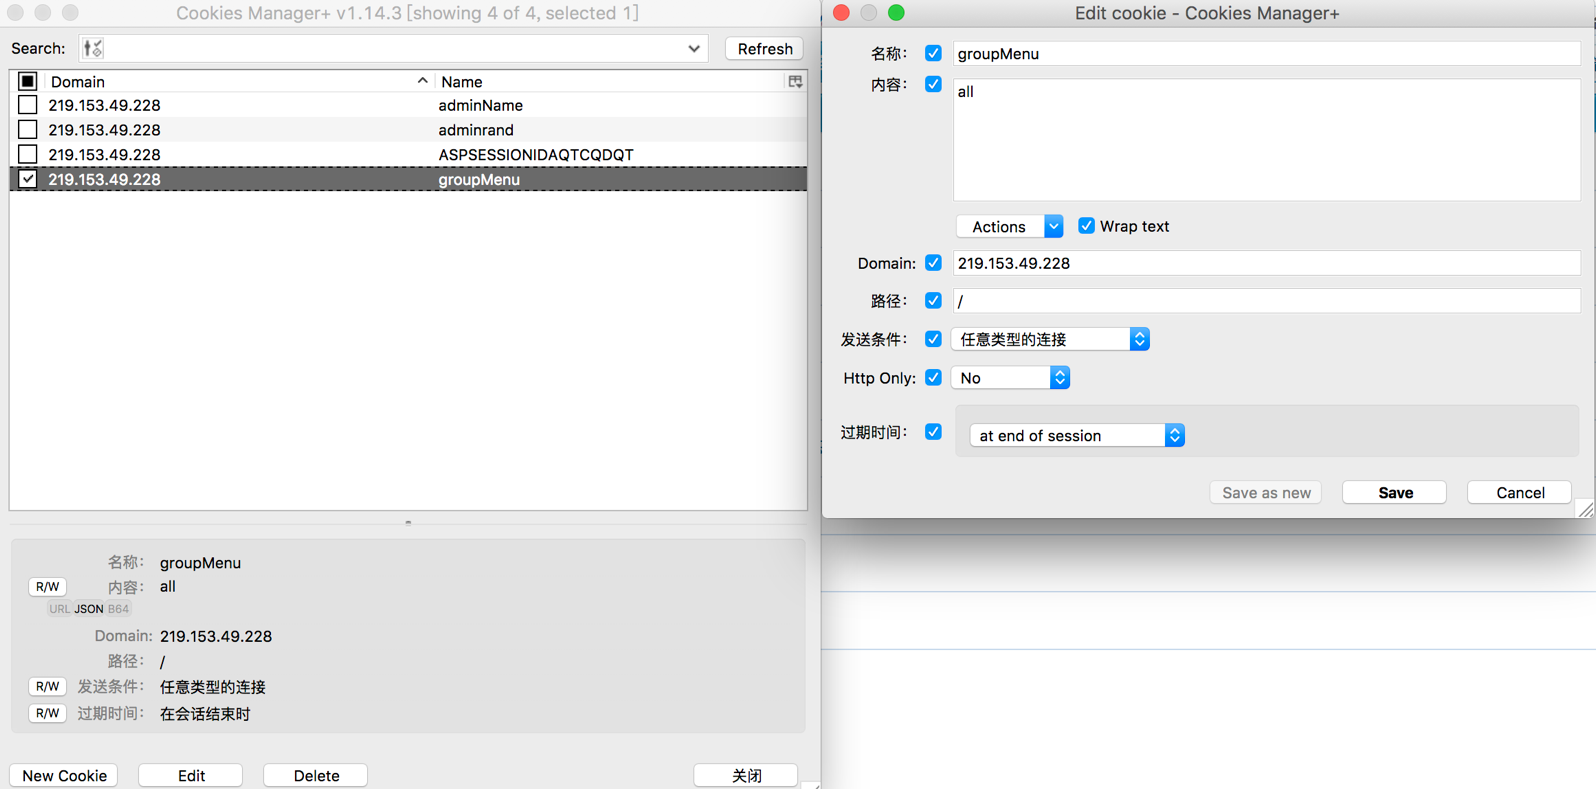Open the 'at end of session' expiry dropdown

[1076, 436]
